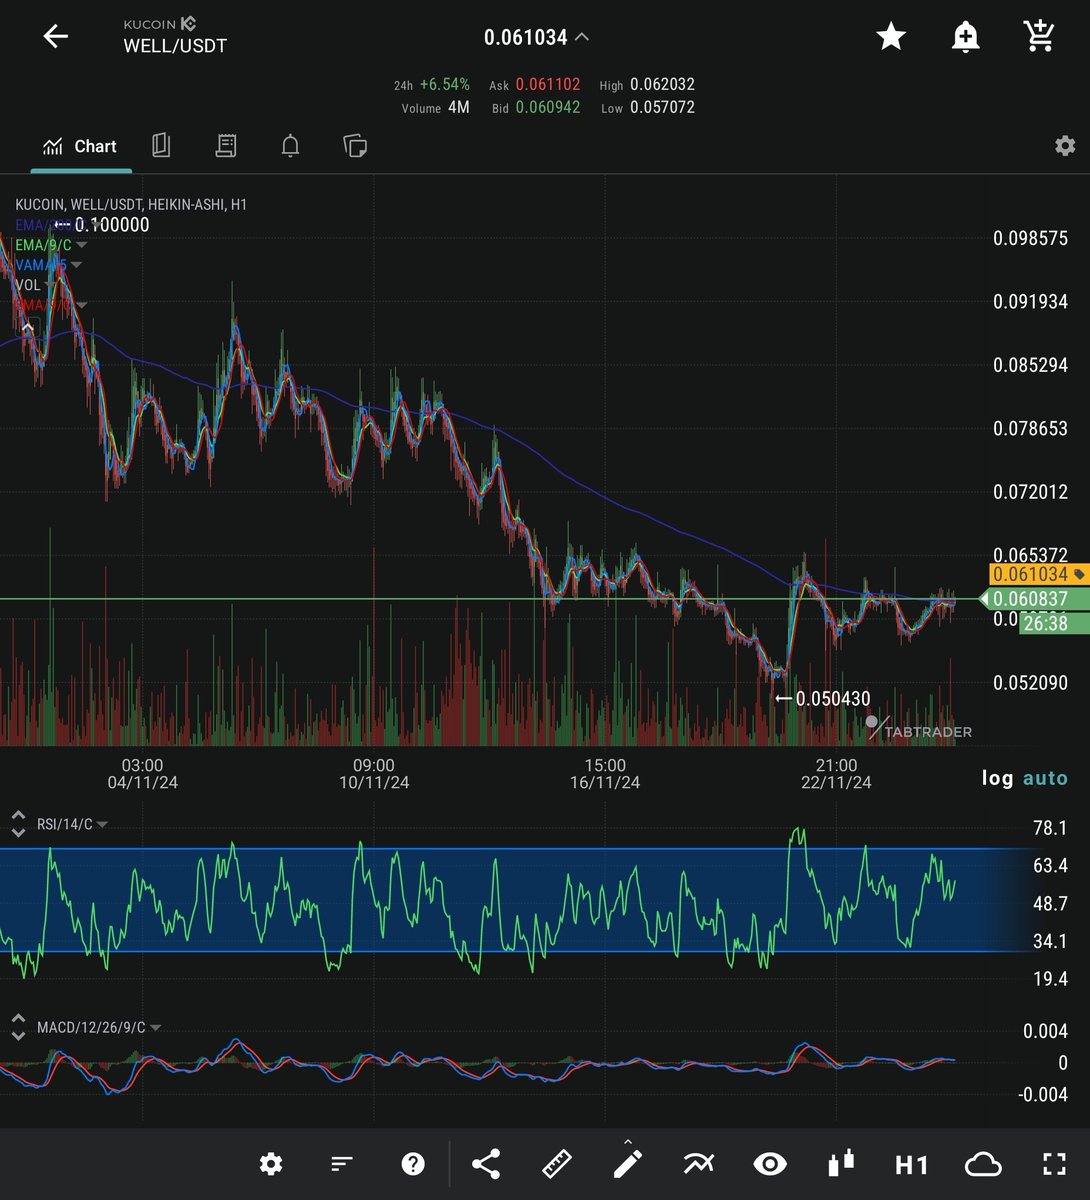This screenshot has width=1090, height=1200.
Task: Open the add-to-cart trade icon
Action: pos(1040,37)
